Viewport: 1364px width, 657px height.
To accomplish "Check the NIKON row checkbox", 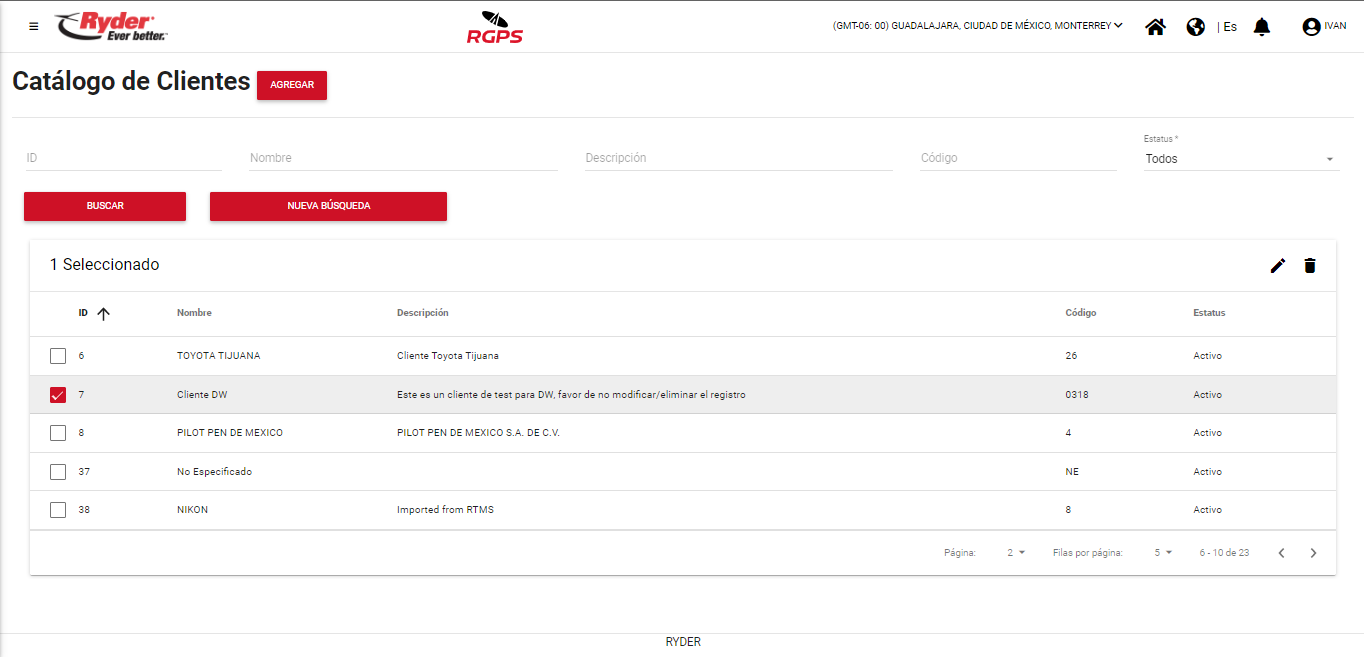I will click(58, 510).
